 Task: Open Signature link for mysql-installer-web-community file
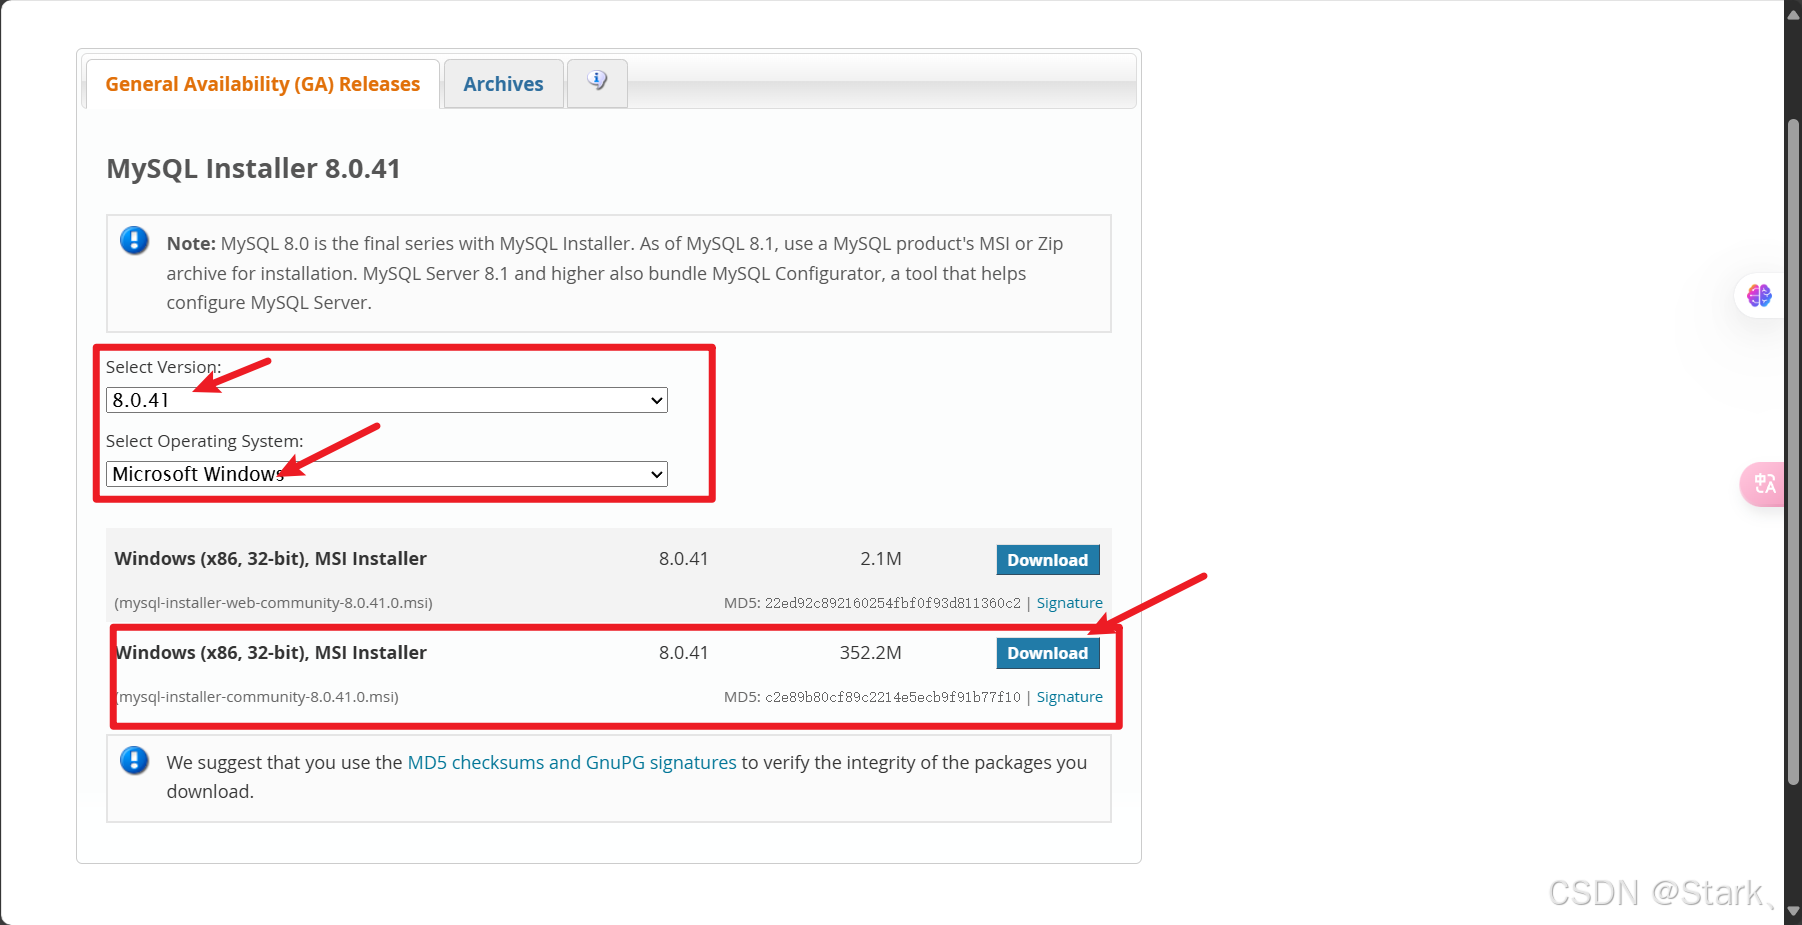coord(1069,603)
